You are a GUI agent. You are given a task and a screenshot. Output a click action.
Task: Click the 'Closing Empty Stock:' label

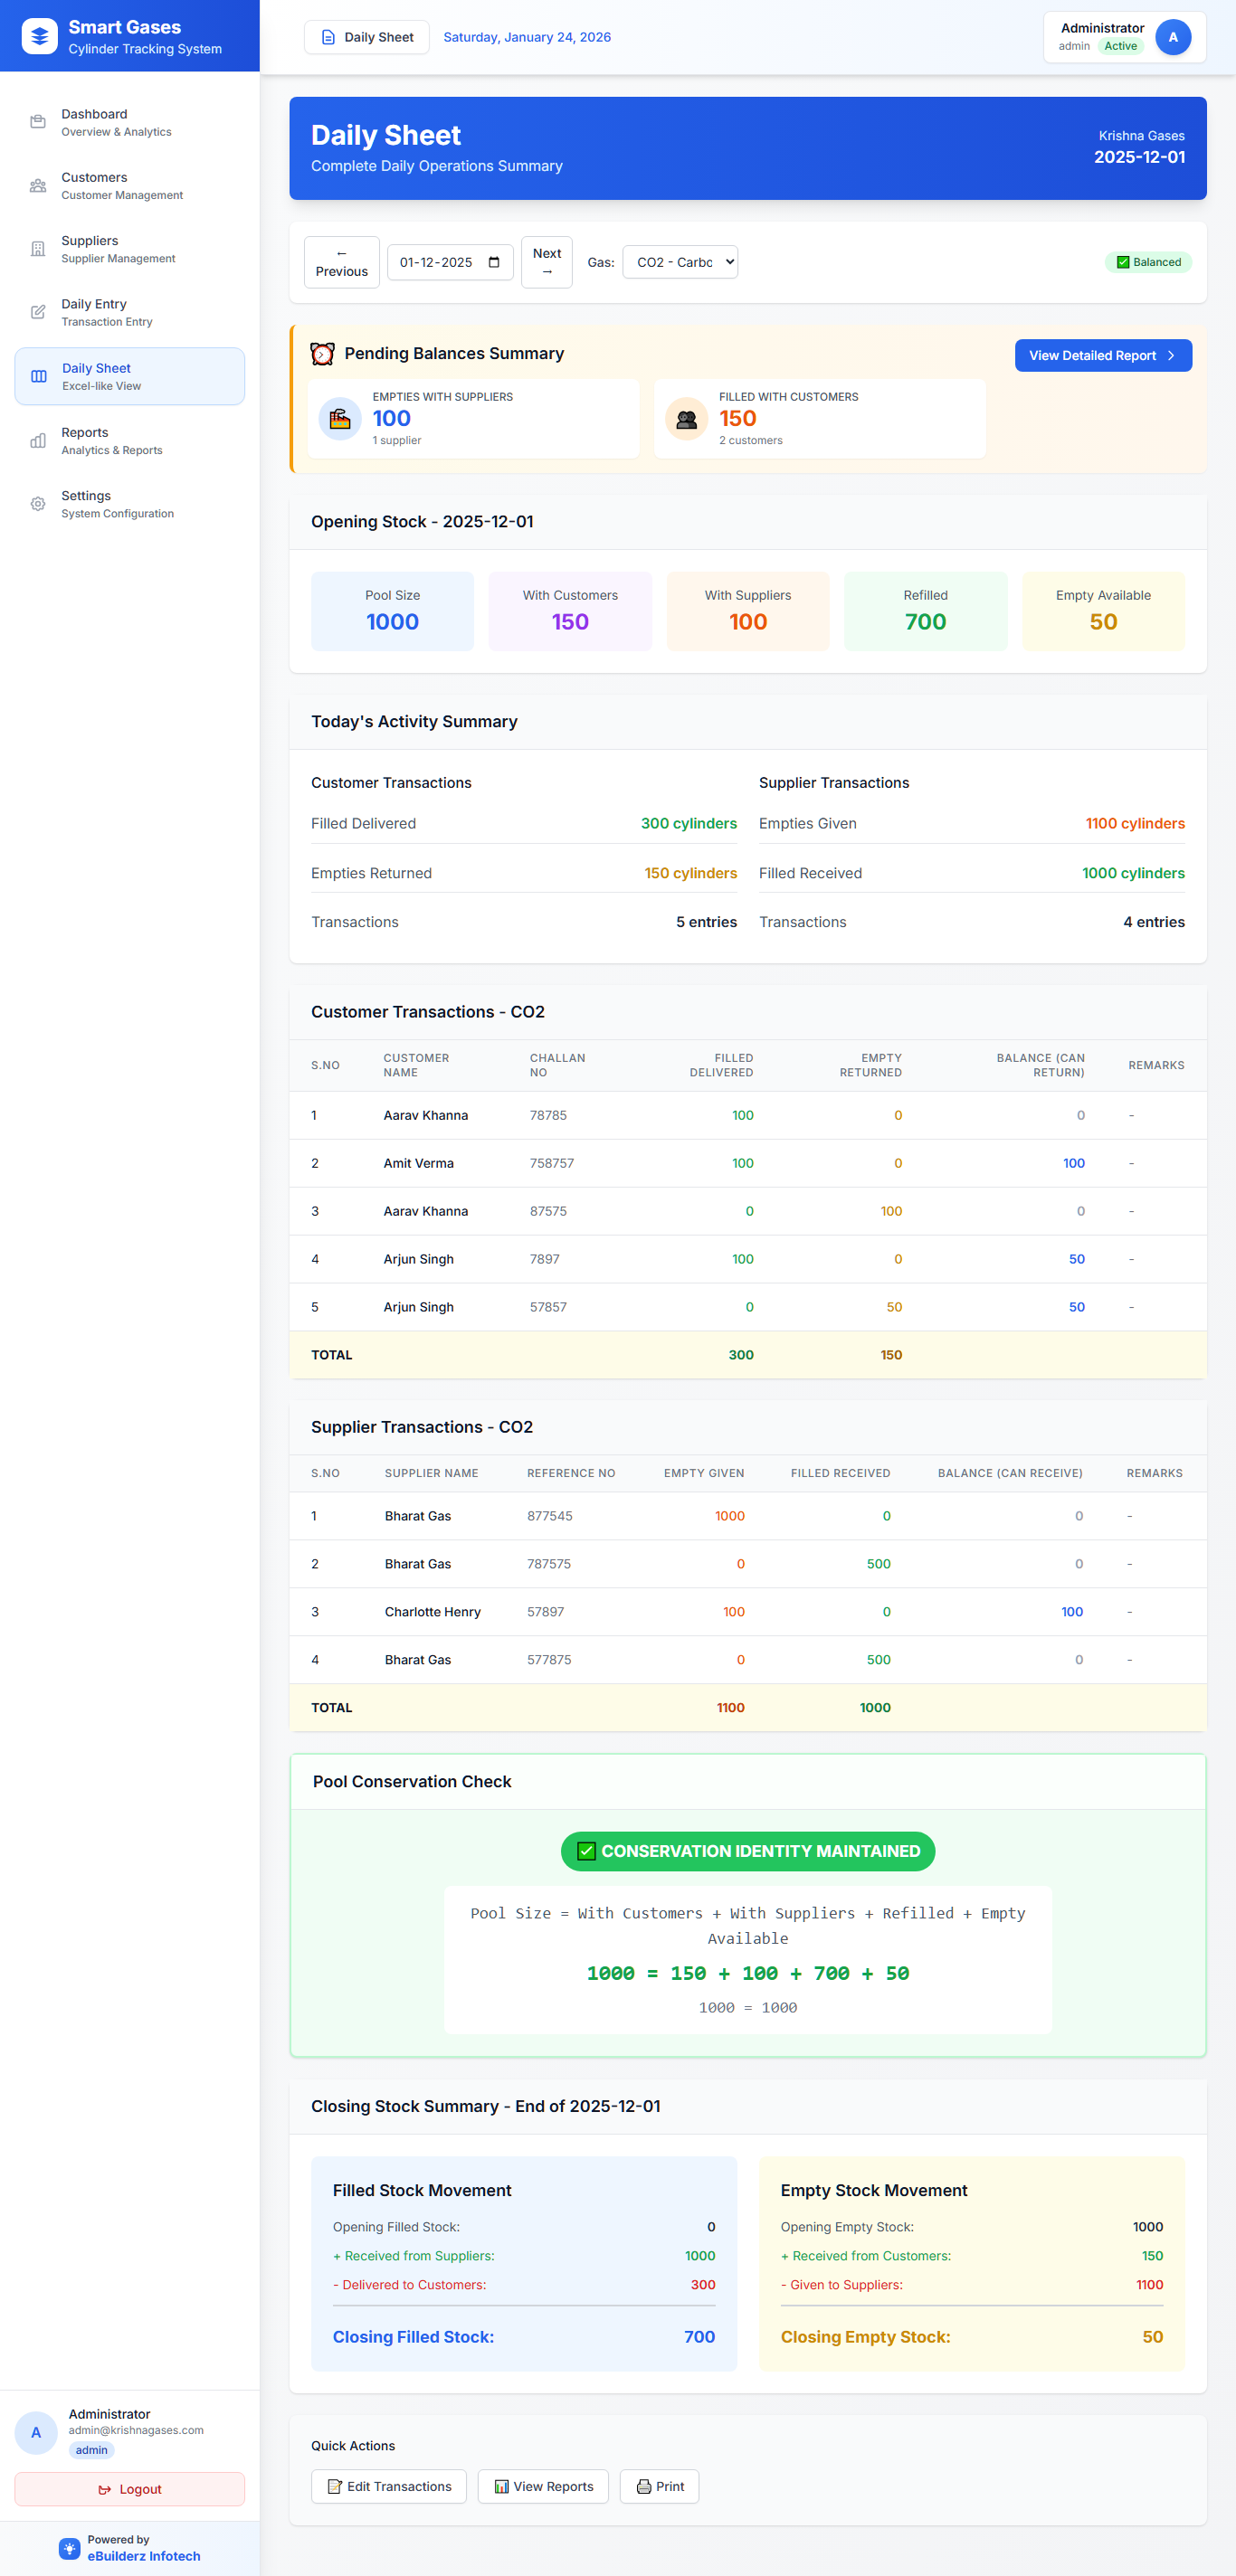[x=865, y=2337]
